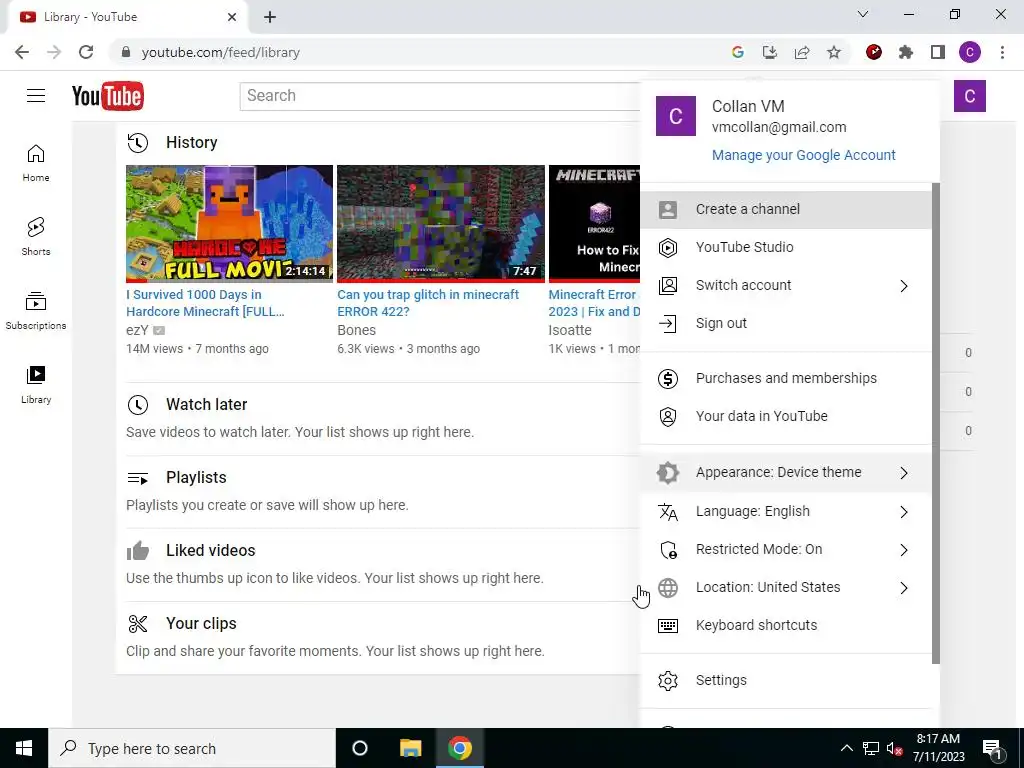Click the Google icon in the address bar

(738, 52)
